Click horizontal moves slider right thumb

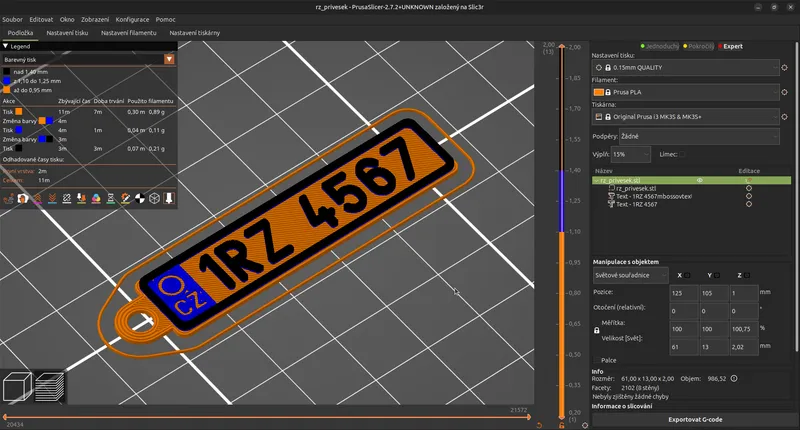[x=529, y=417]
